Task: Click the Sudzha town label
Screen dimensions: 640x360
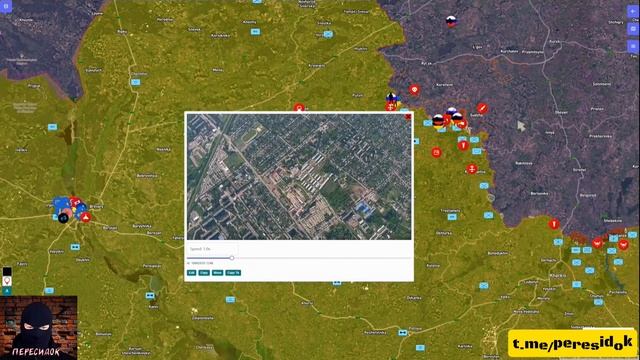Action: click(x=476, y=116)
